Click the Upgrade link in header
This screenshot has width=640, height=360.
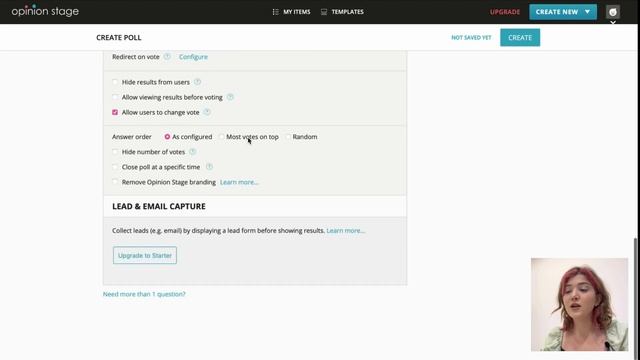[505, 12]
